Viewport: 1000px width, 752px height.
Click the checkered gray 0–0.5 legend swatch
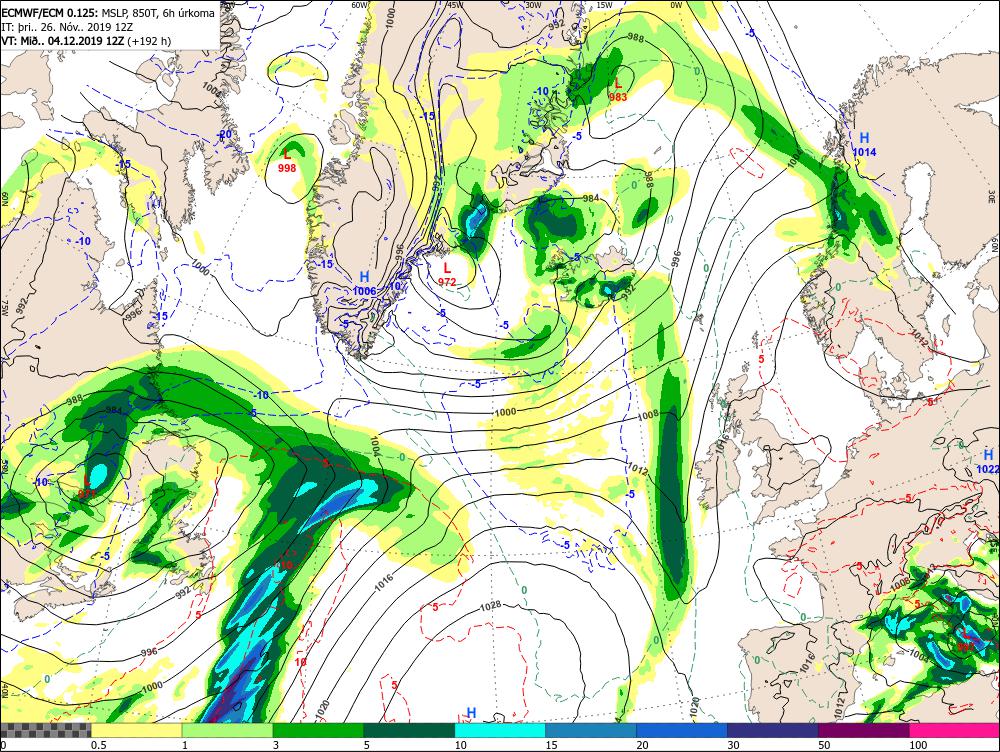(x=45, y=730)
